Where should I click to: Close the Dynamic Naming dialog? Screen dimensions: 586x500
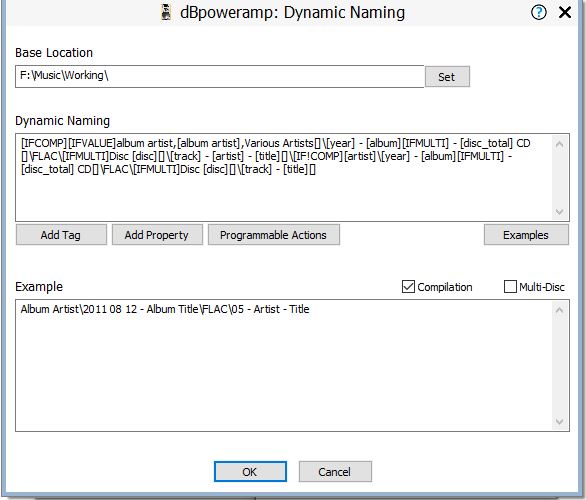tap(565, 12)
